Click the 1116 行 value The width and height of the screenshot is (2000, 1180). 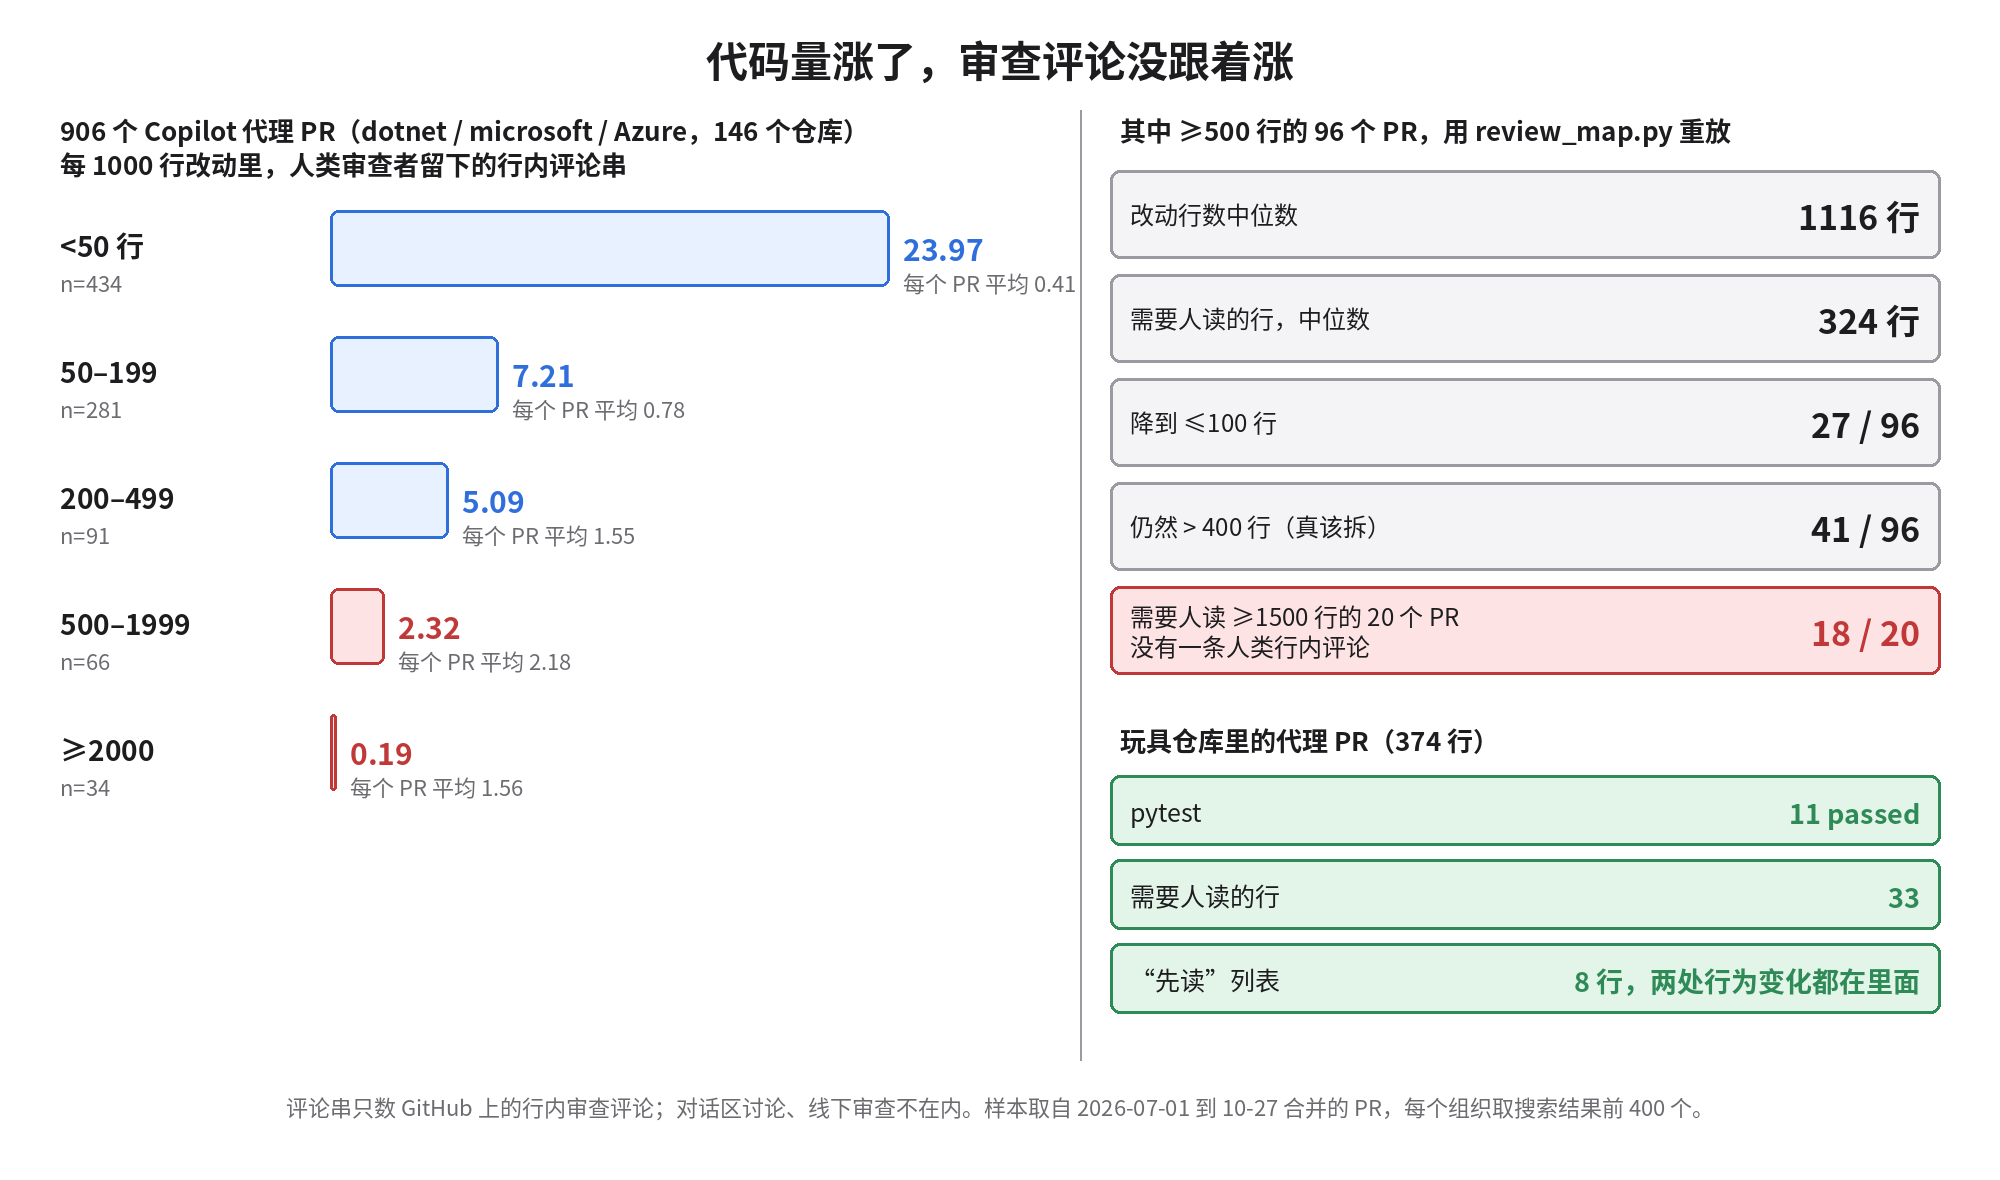tap(1858, 218)
